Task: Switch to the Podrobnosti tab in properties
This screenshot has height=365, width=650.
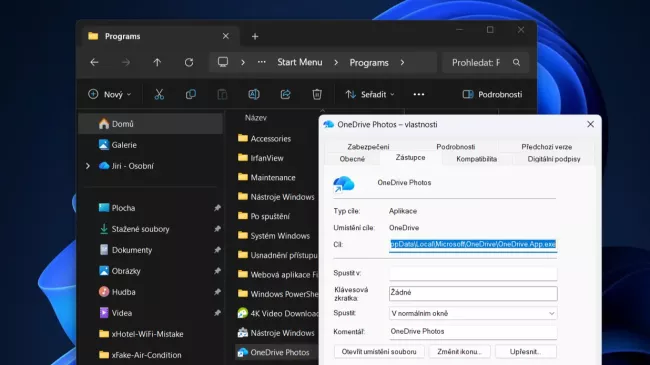Action: coord(456,146)
